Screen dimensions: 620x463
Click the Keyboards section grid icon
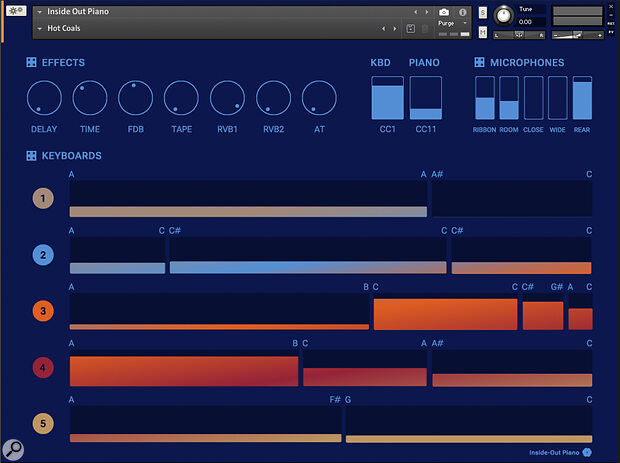[32, 156]
